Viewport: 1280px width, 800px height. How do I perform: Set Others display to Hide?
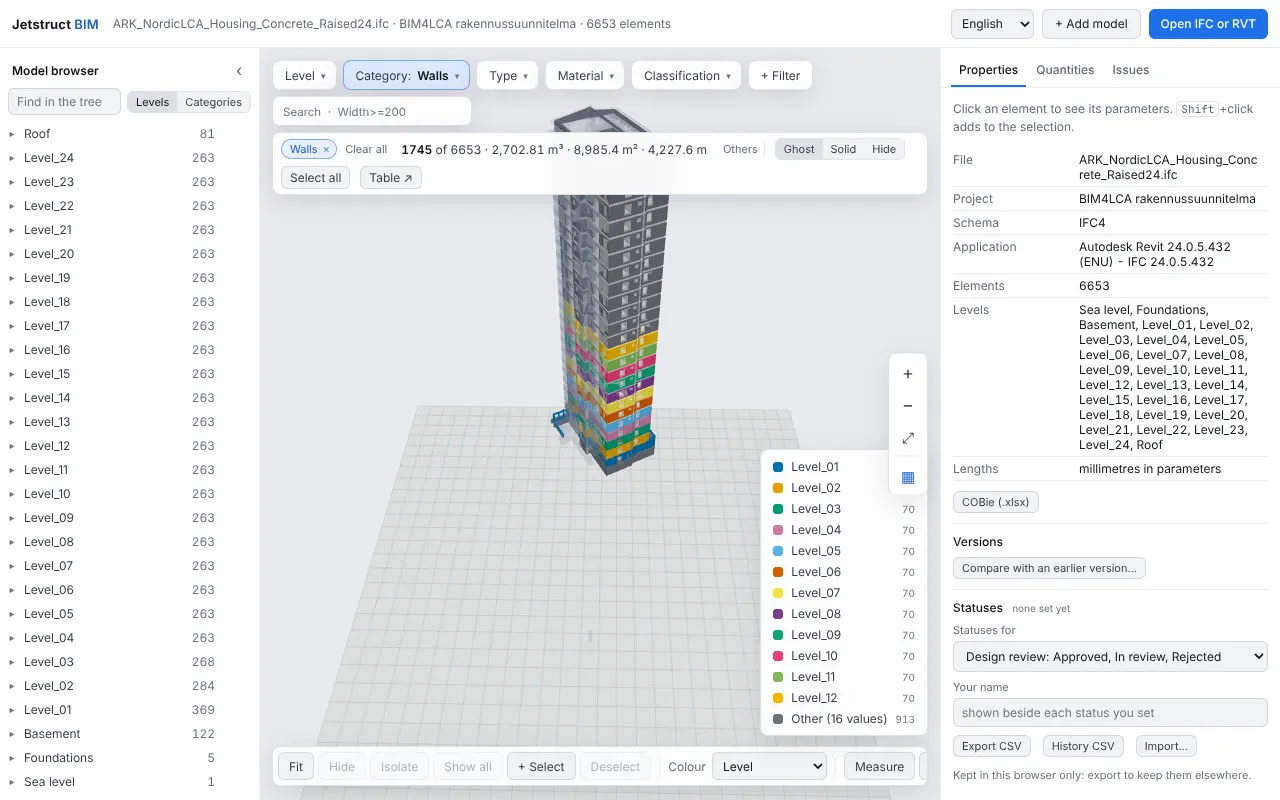pyautogui.click(x=884, y=149)
